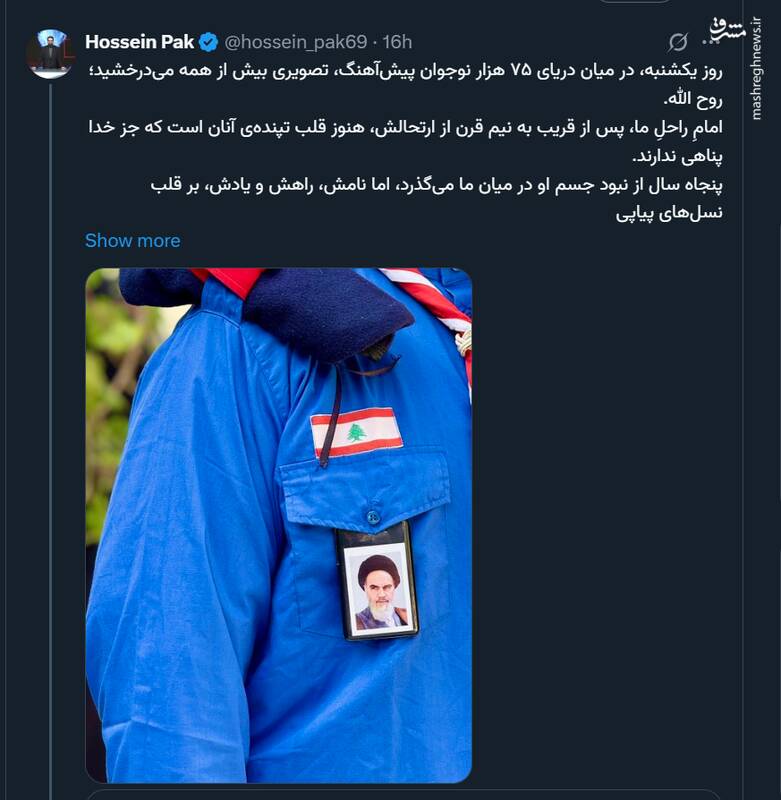Open the blue uniform photo attachment
The height and width of the screenshot is (800, 781).
pyautogui.click(x=279, y=525)
